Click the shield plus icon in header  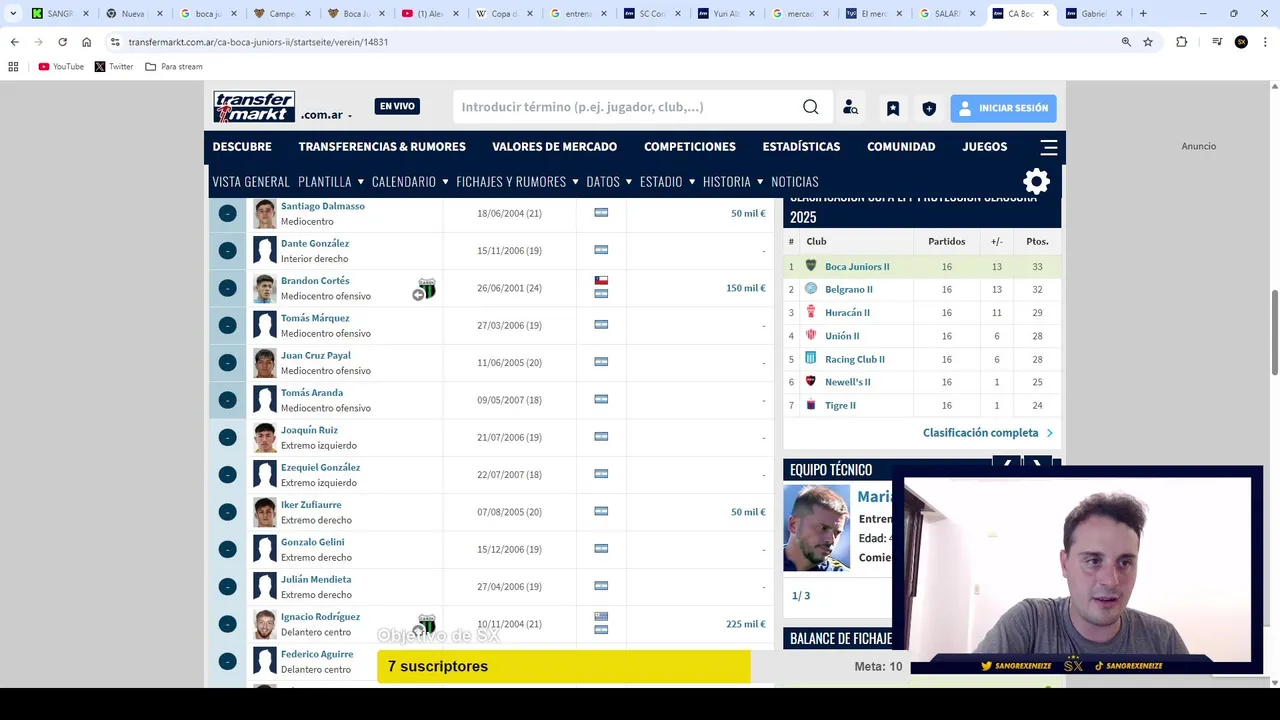point(929,108)
